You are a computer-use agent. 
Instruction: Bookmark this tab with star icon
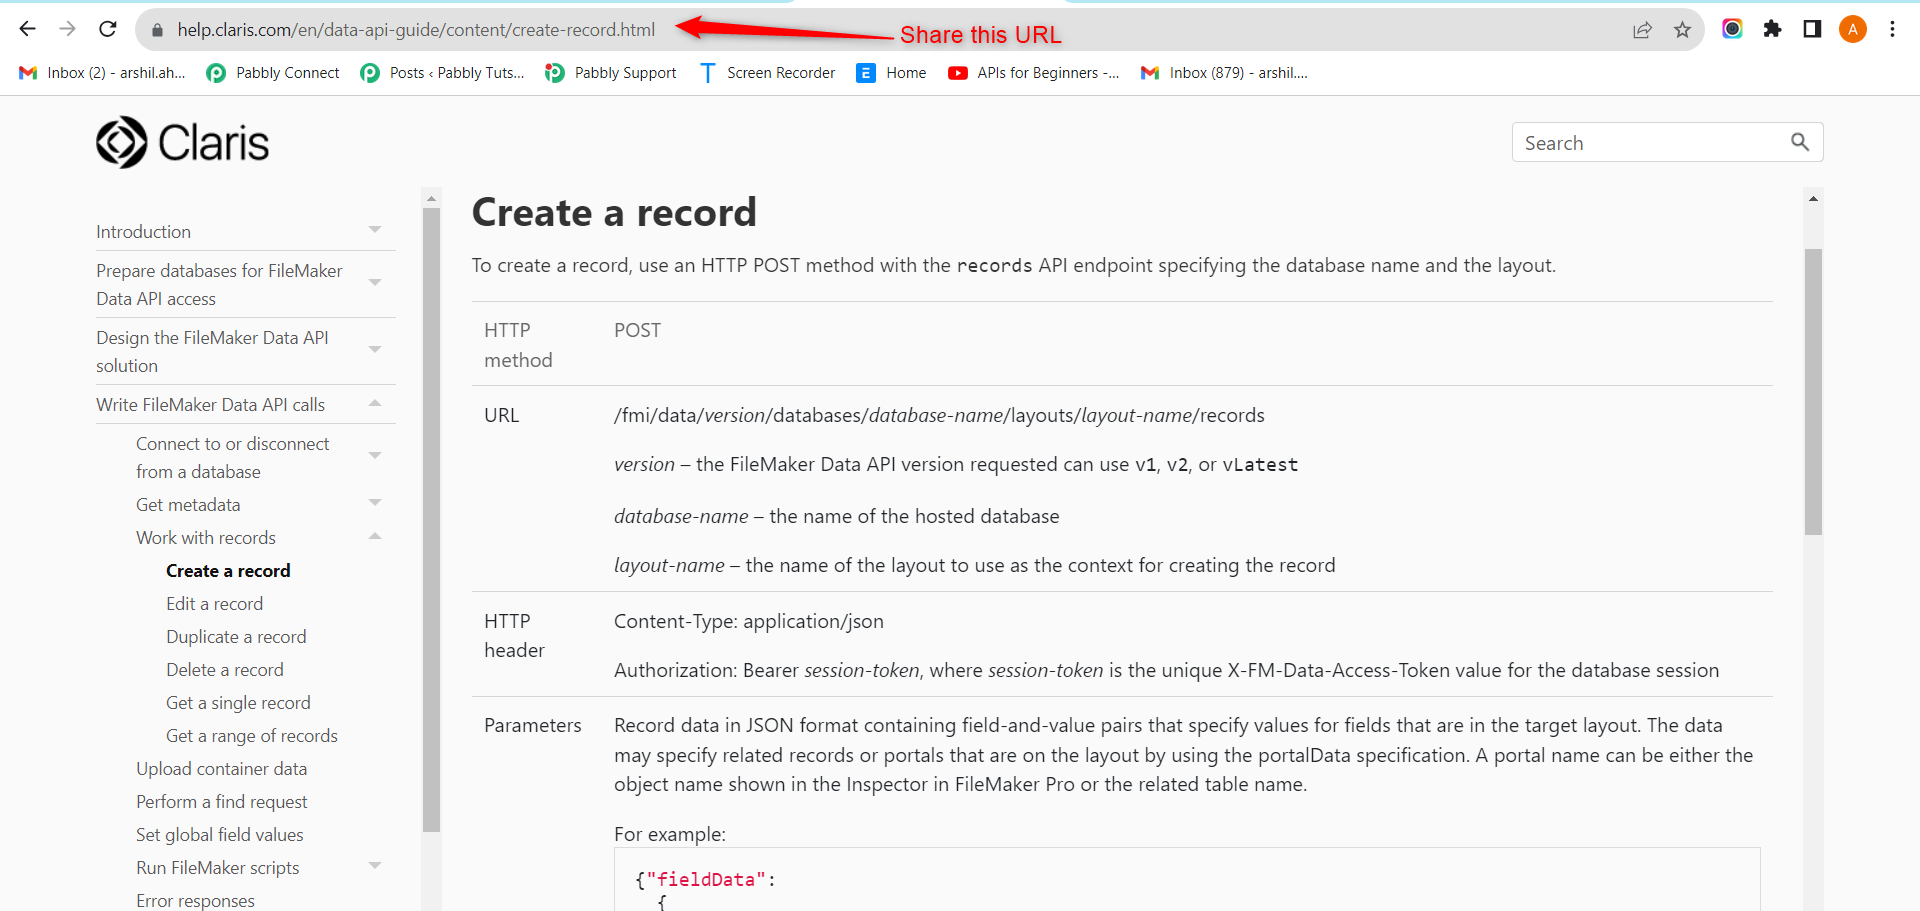point(1682,30)
